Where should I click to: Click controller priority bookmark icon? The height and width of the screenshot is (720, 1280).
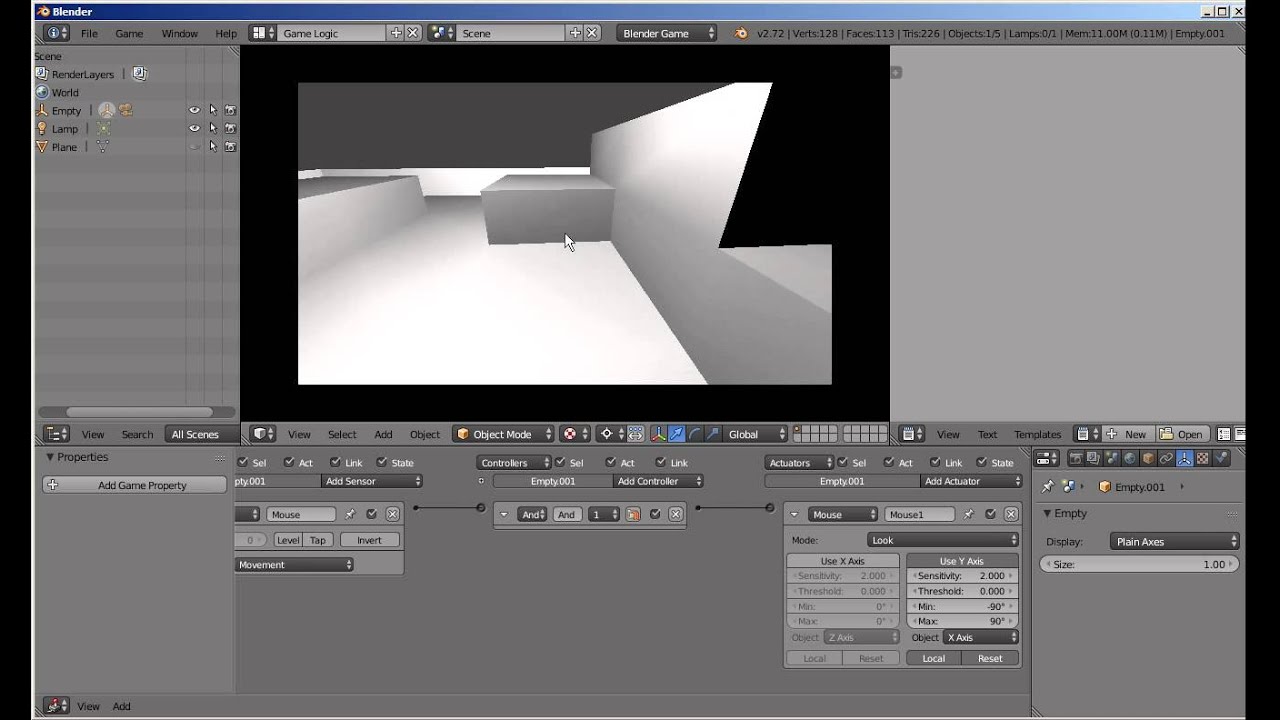pos(633,514)
